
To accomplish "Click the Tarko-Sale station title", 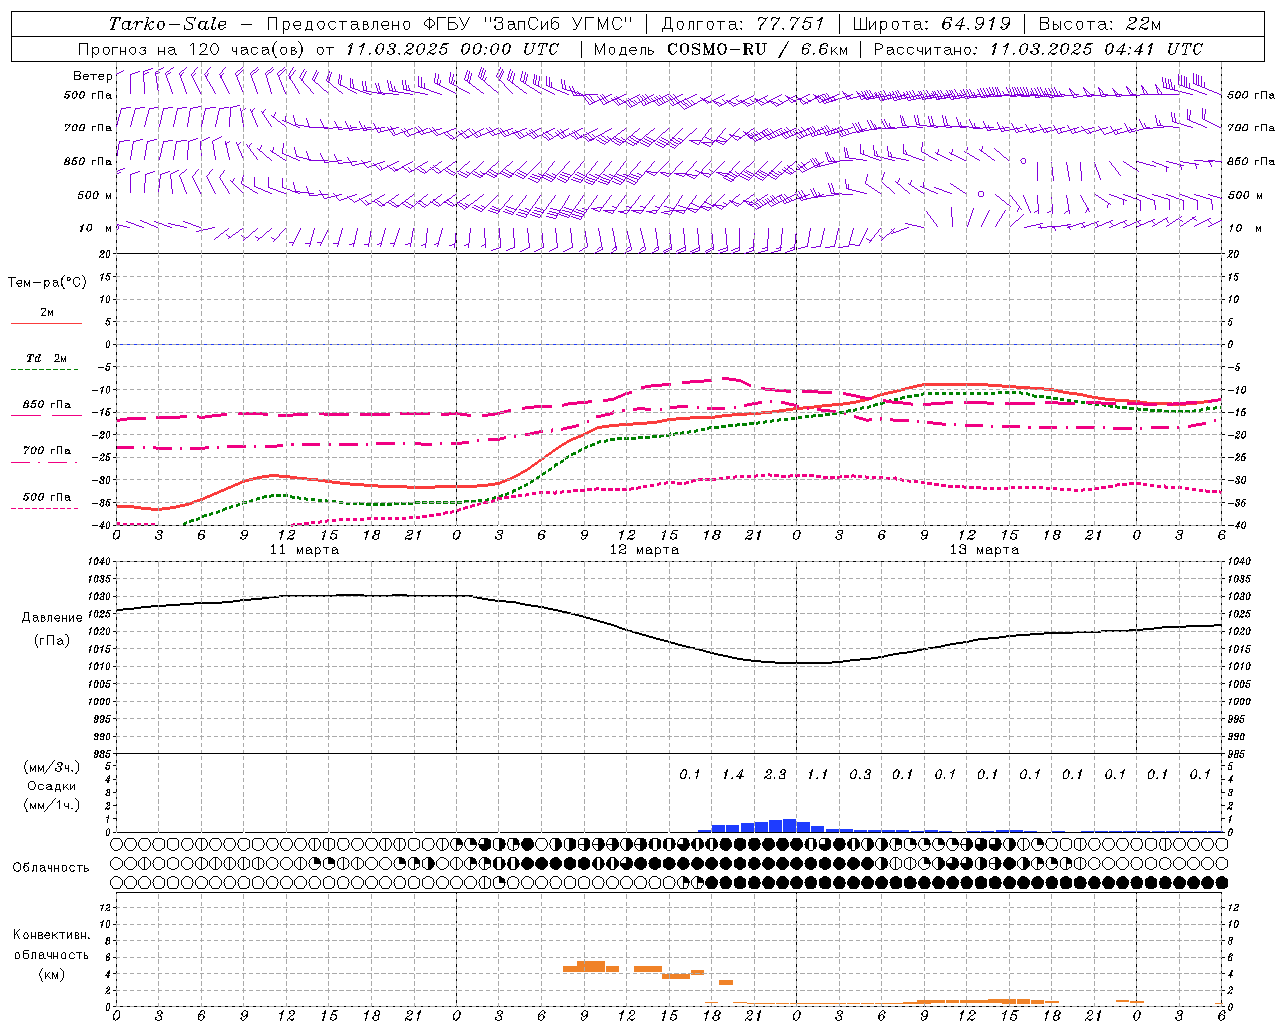I will 167,24.
